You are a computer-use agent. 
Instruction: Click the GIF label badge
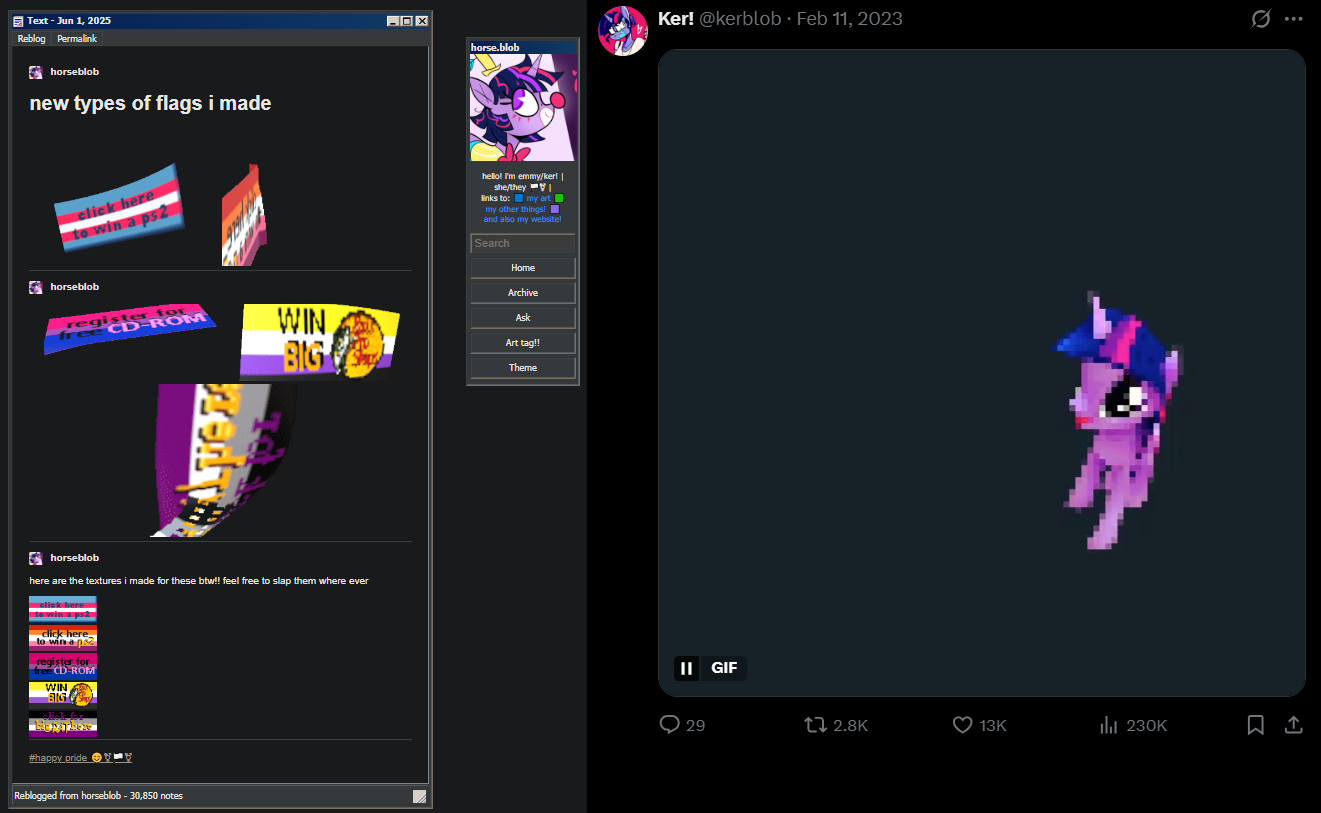[725, 668]
